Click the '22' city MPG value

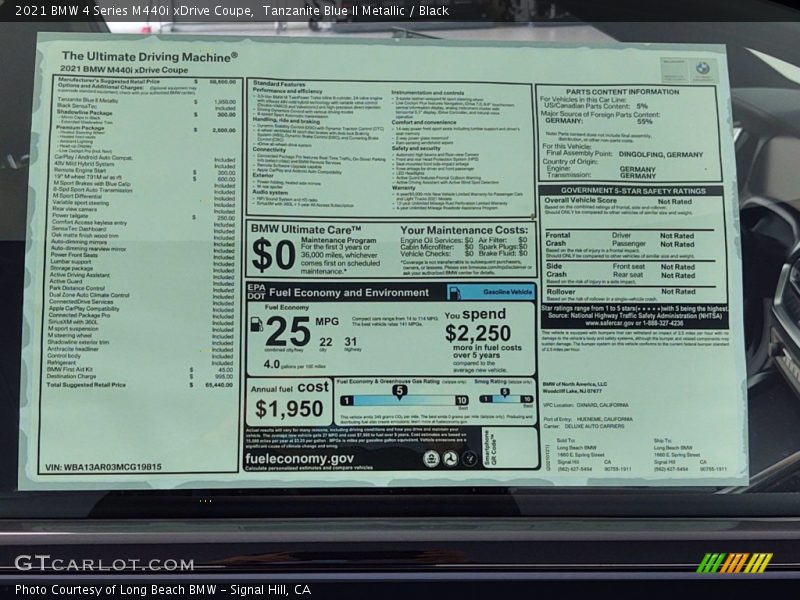[326, 342]
